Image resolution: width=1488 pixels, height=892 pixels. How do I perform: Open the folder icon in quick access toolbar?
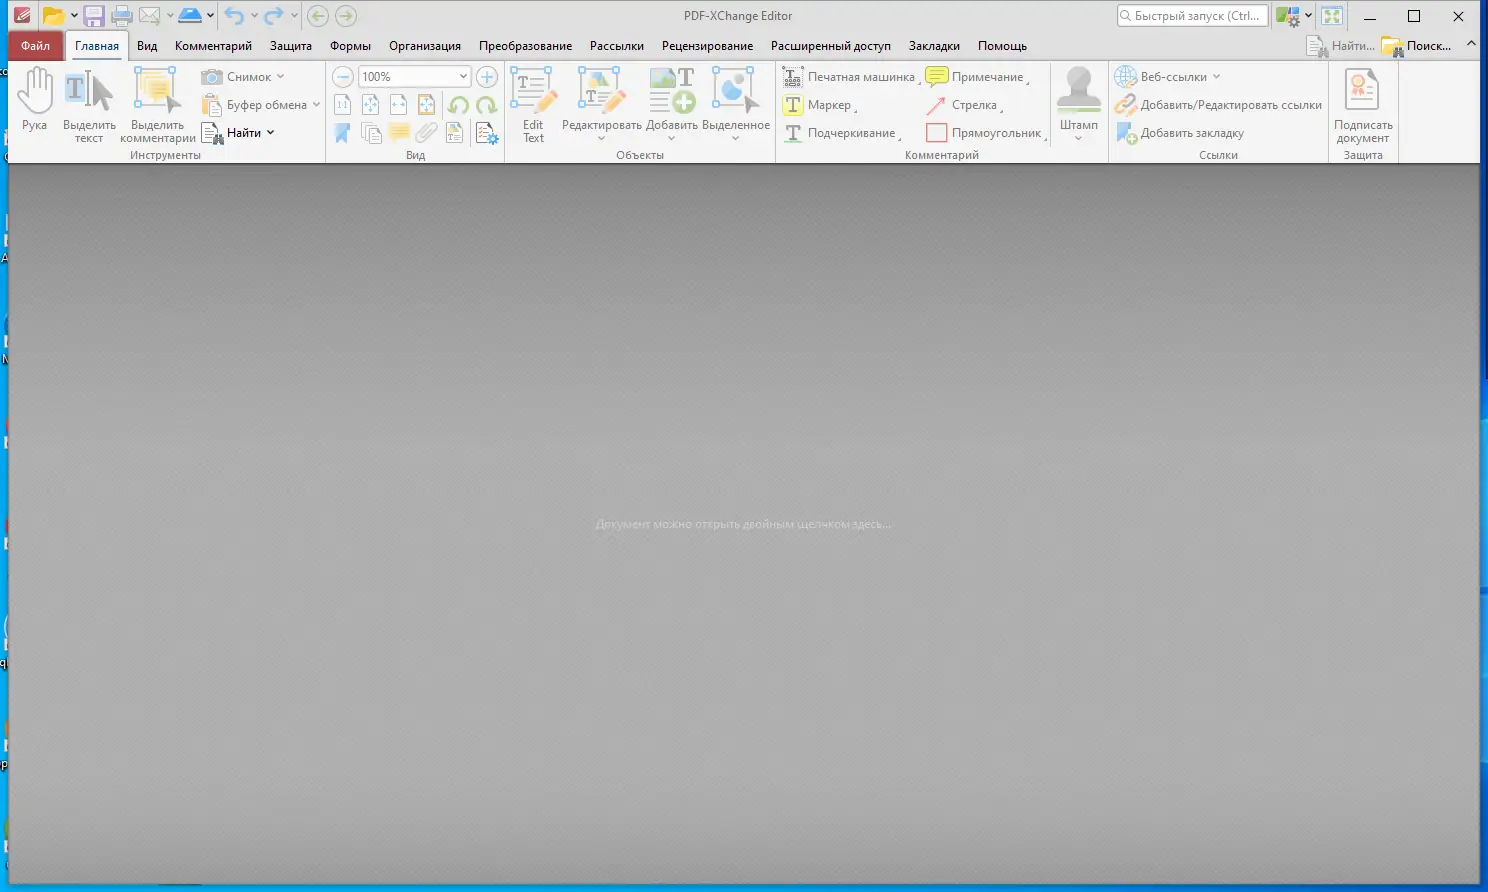[53, 16]
